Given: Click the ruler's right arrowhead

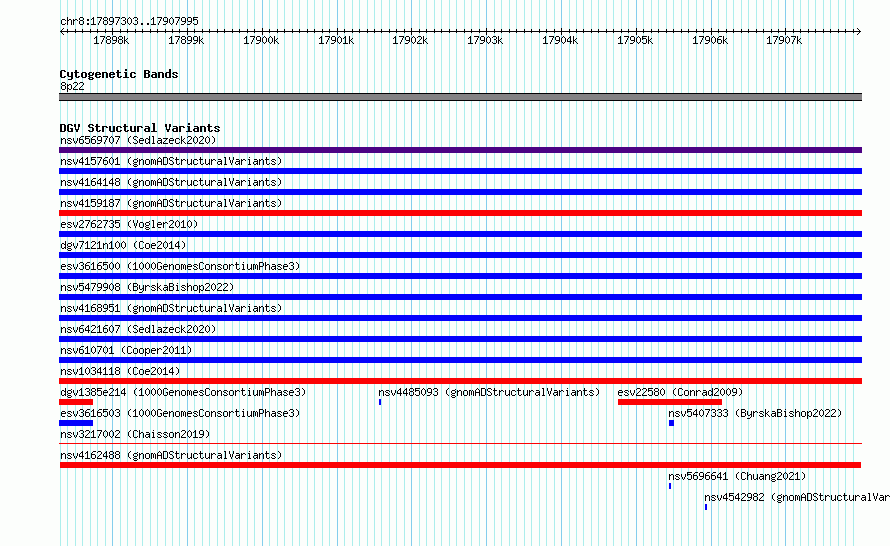Looking at the screenshot, I should [x=859, y=31].
